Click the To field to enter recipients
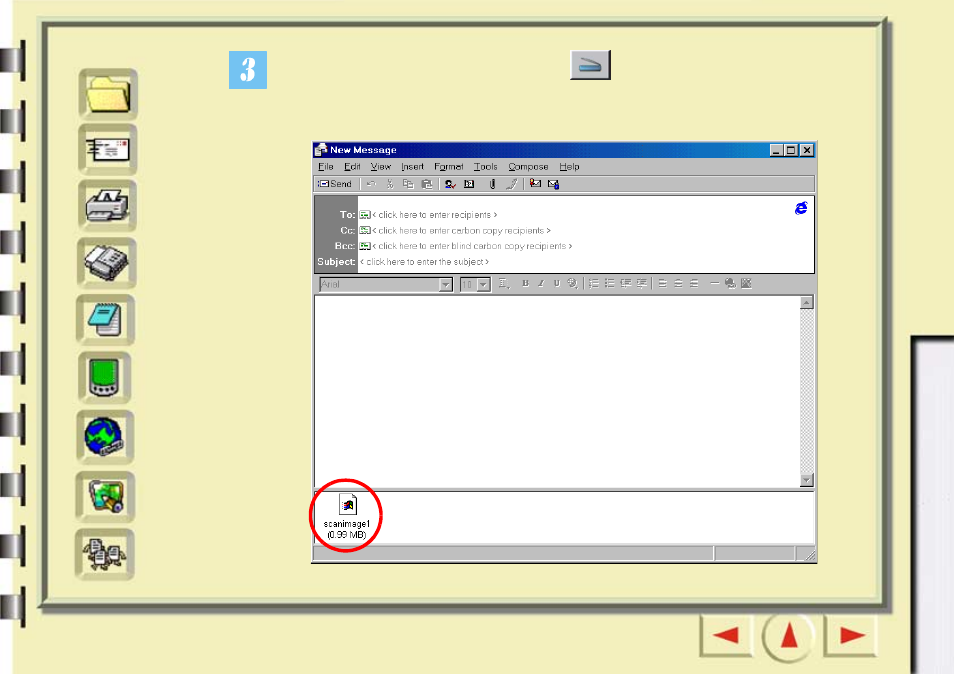 point(434,215)
